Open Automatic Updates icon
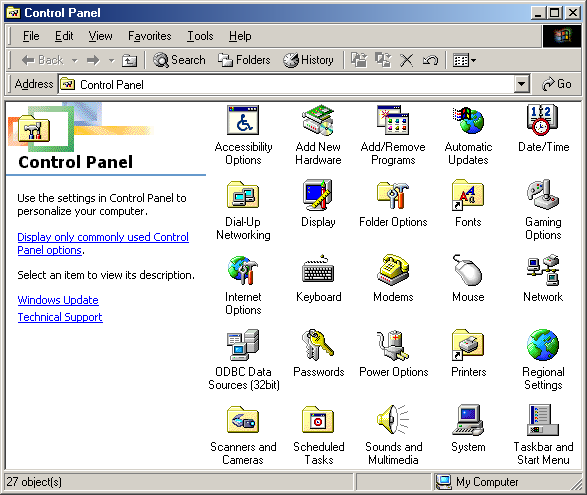The height and width of the screenshot is (495, 587). click(x=468, y=120)
